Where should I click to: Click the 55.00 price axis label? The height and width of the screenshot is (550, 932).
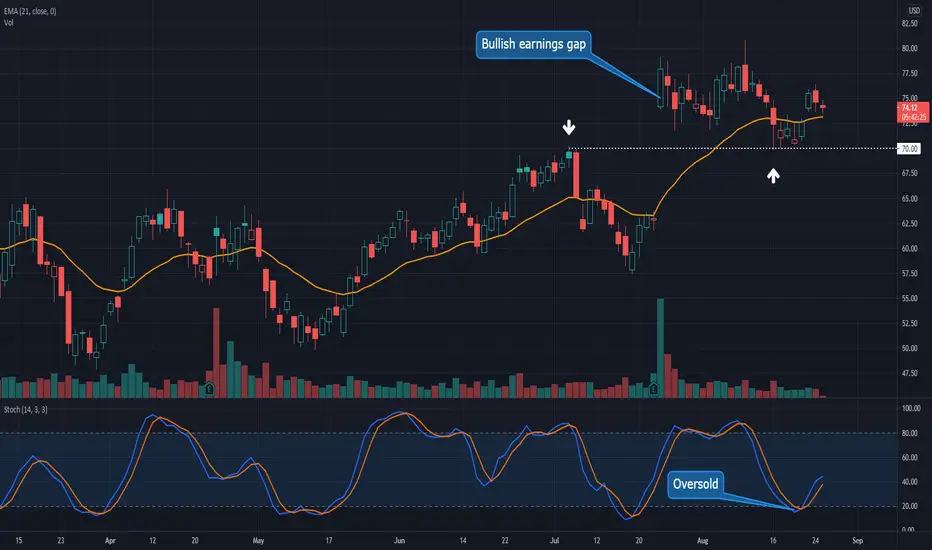[x=909, y=298]
